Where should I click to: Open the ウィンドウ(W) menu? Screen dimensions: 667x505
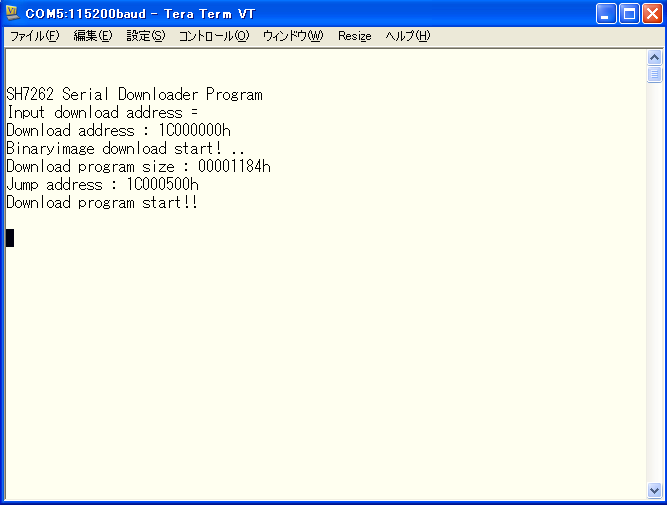[293, 36]
